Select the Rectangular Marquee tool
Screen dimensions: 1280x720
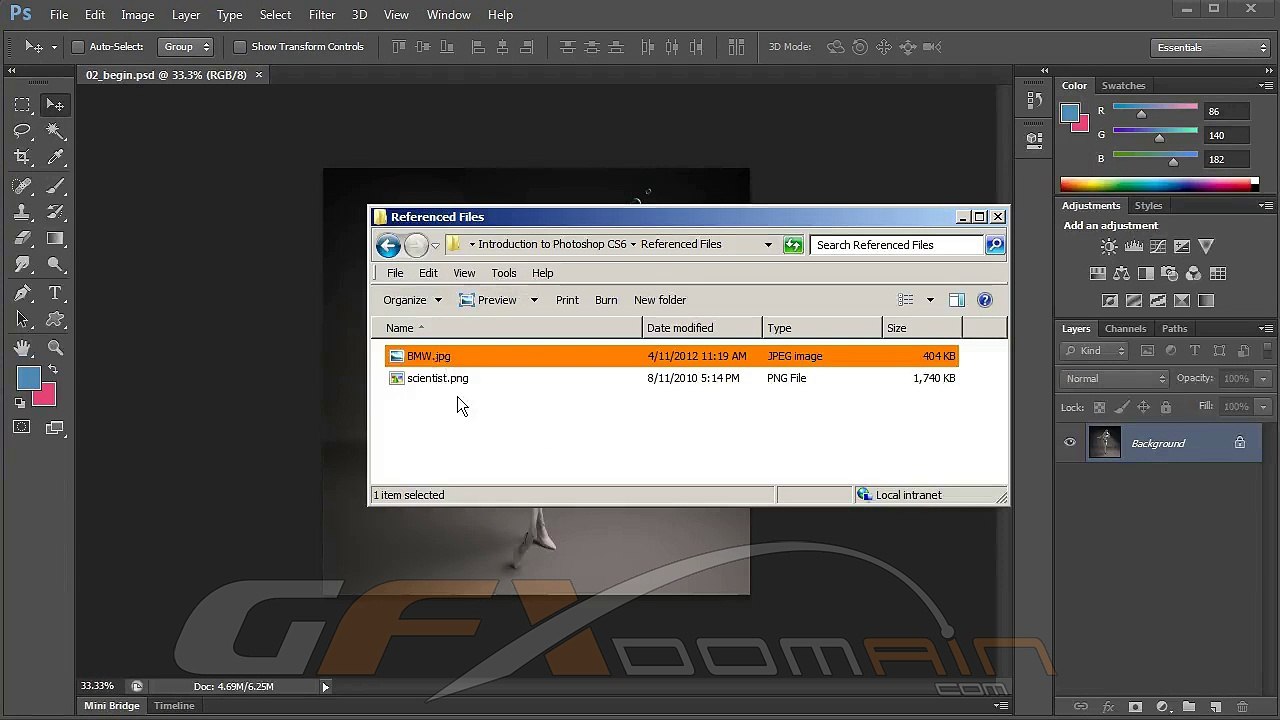click(22, 105)
